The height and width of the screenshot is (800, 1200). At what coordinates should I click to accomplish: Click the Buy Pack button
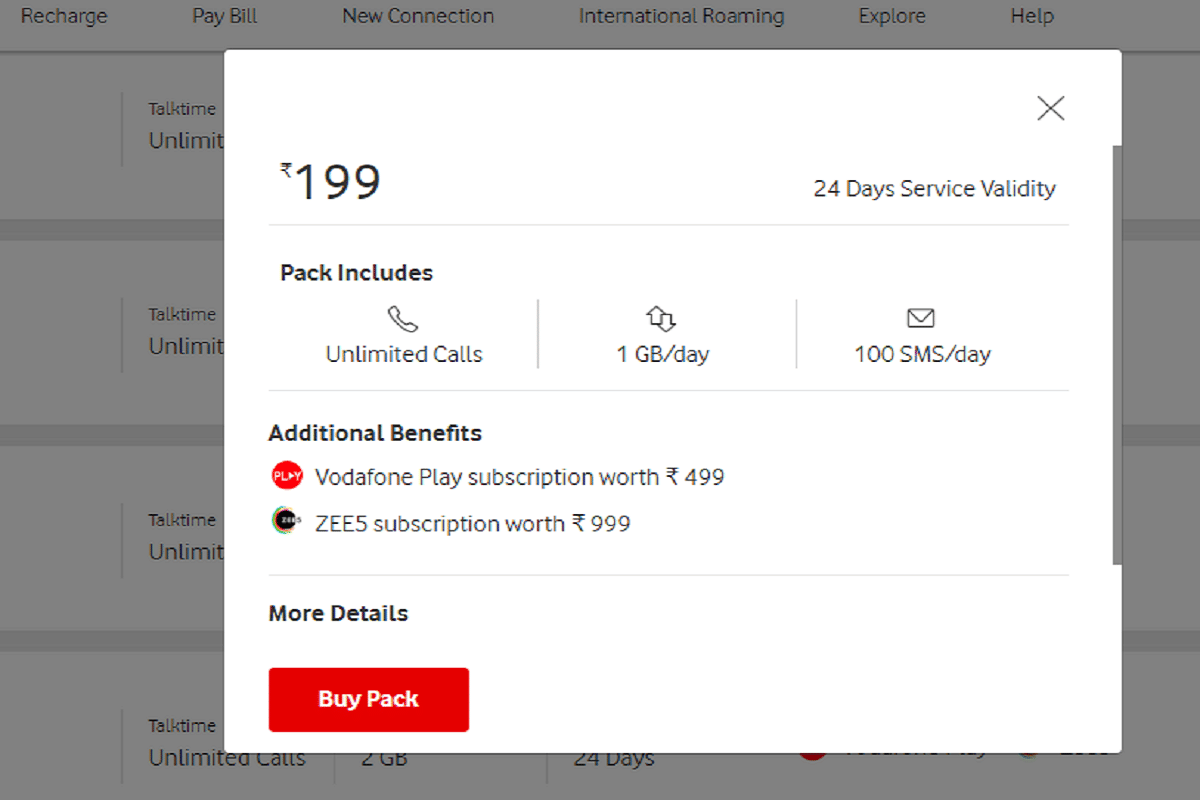coord(368,699)
